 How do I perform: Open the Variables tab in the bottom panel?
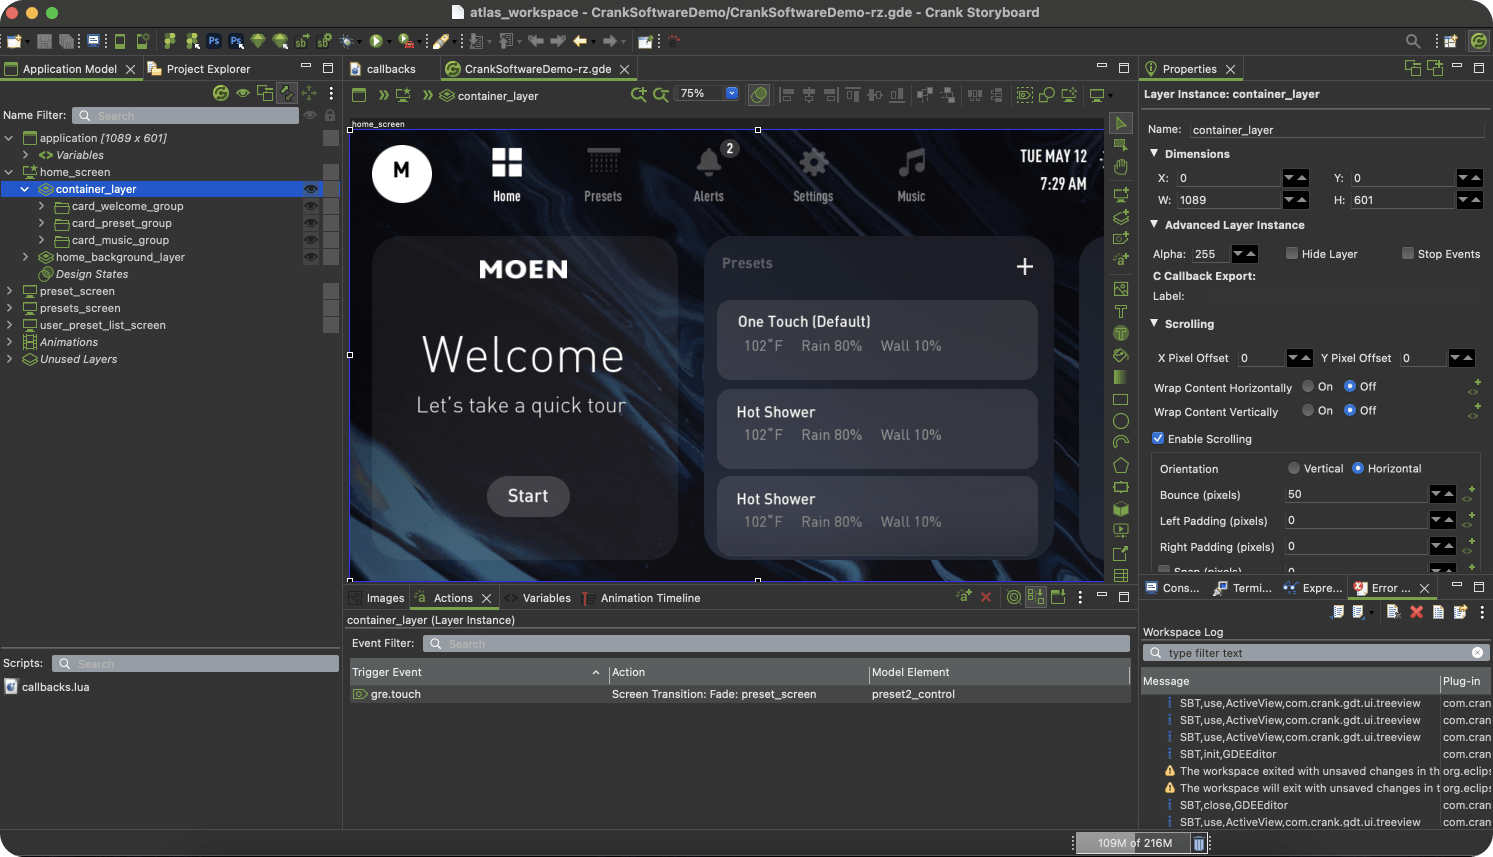click(x=538, y=598)
